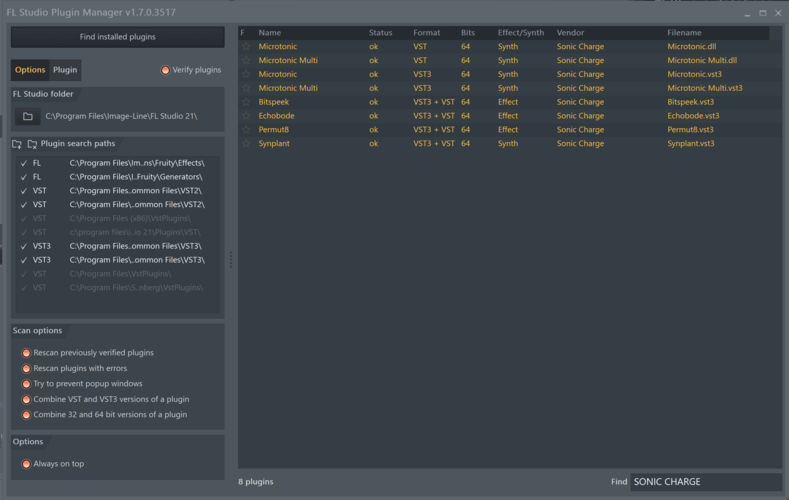Star the Synplant plugin as favorite
789x500 pixels.
(x=246, y=143)
